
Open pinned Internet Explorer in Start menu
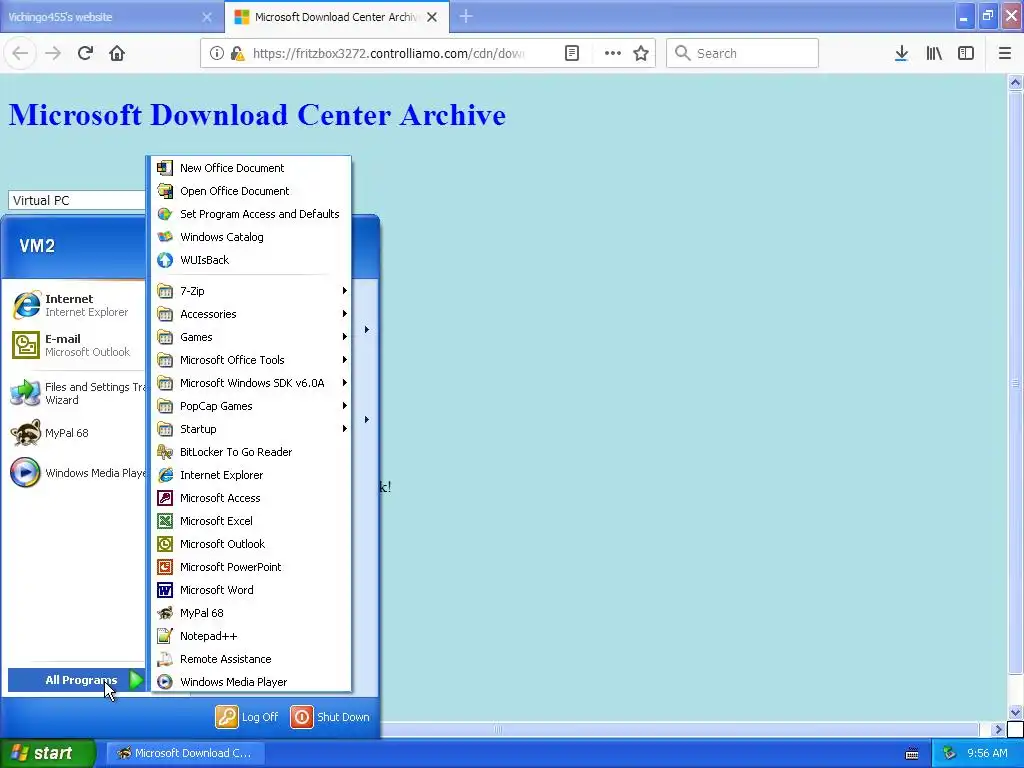(75, 305)
